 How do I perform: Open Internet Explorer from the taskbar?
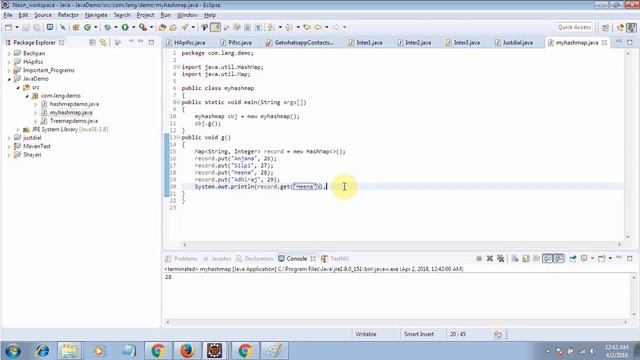(x=42, y=351)
